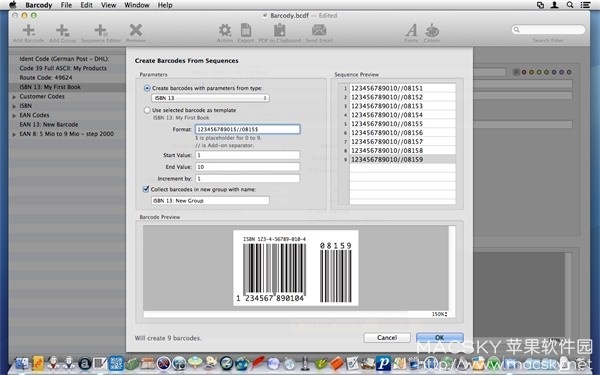Click the Cancel button
Screen dimensions: 600x375
(387, 338)
